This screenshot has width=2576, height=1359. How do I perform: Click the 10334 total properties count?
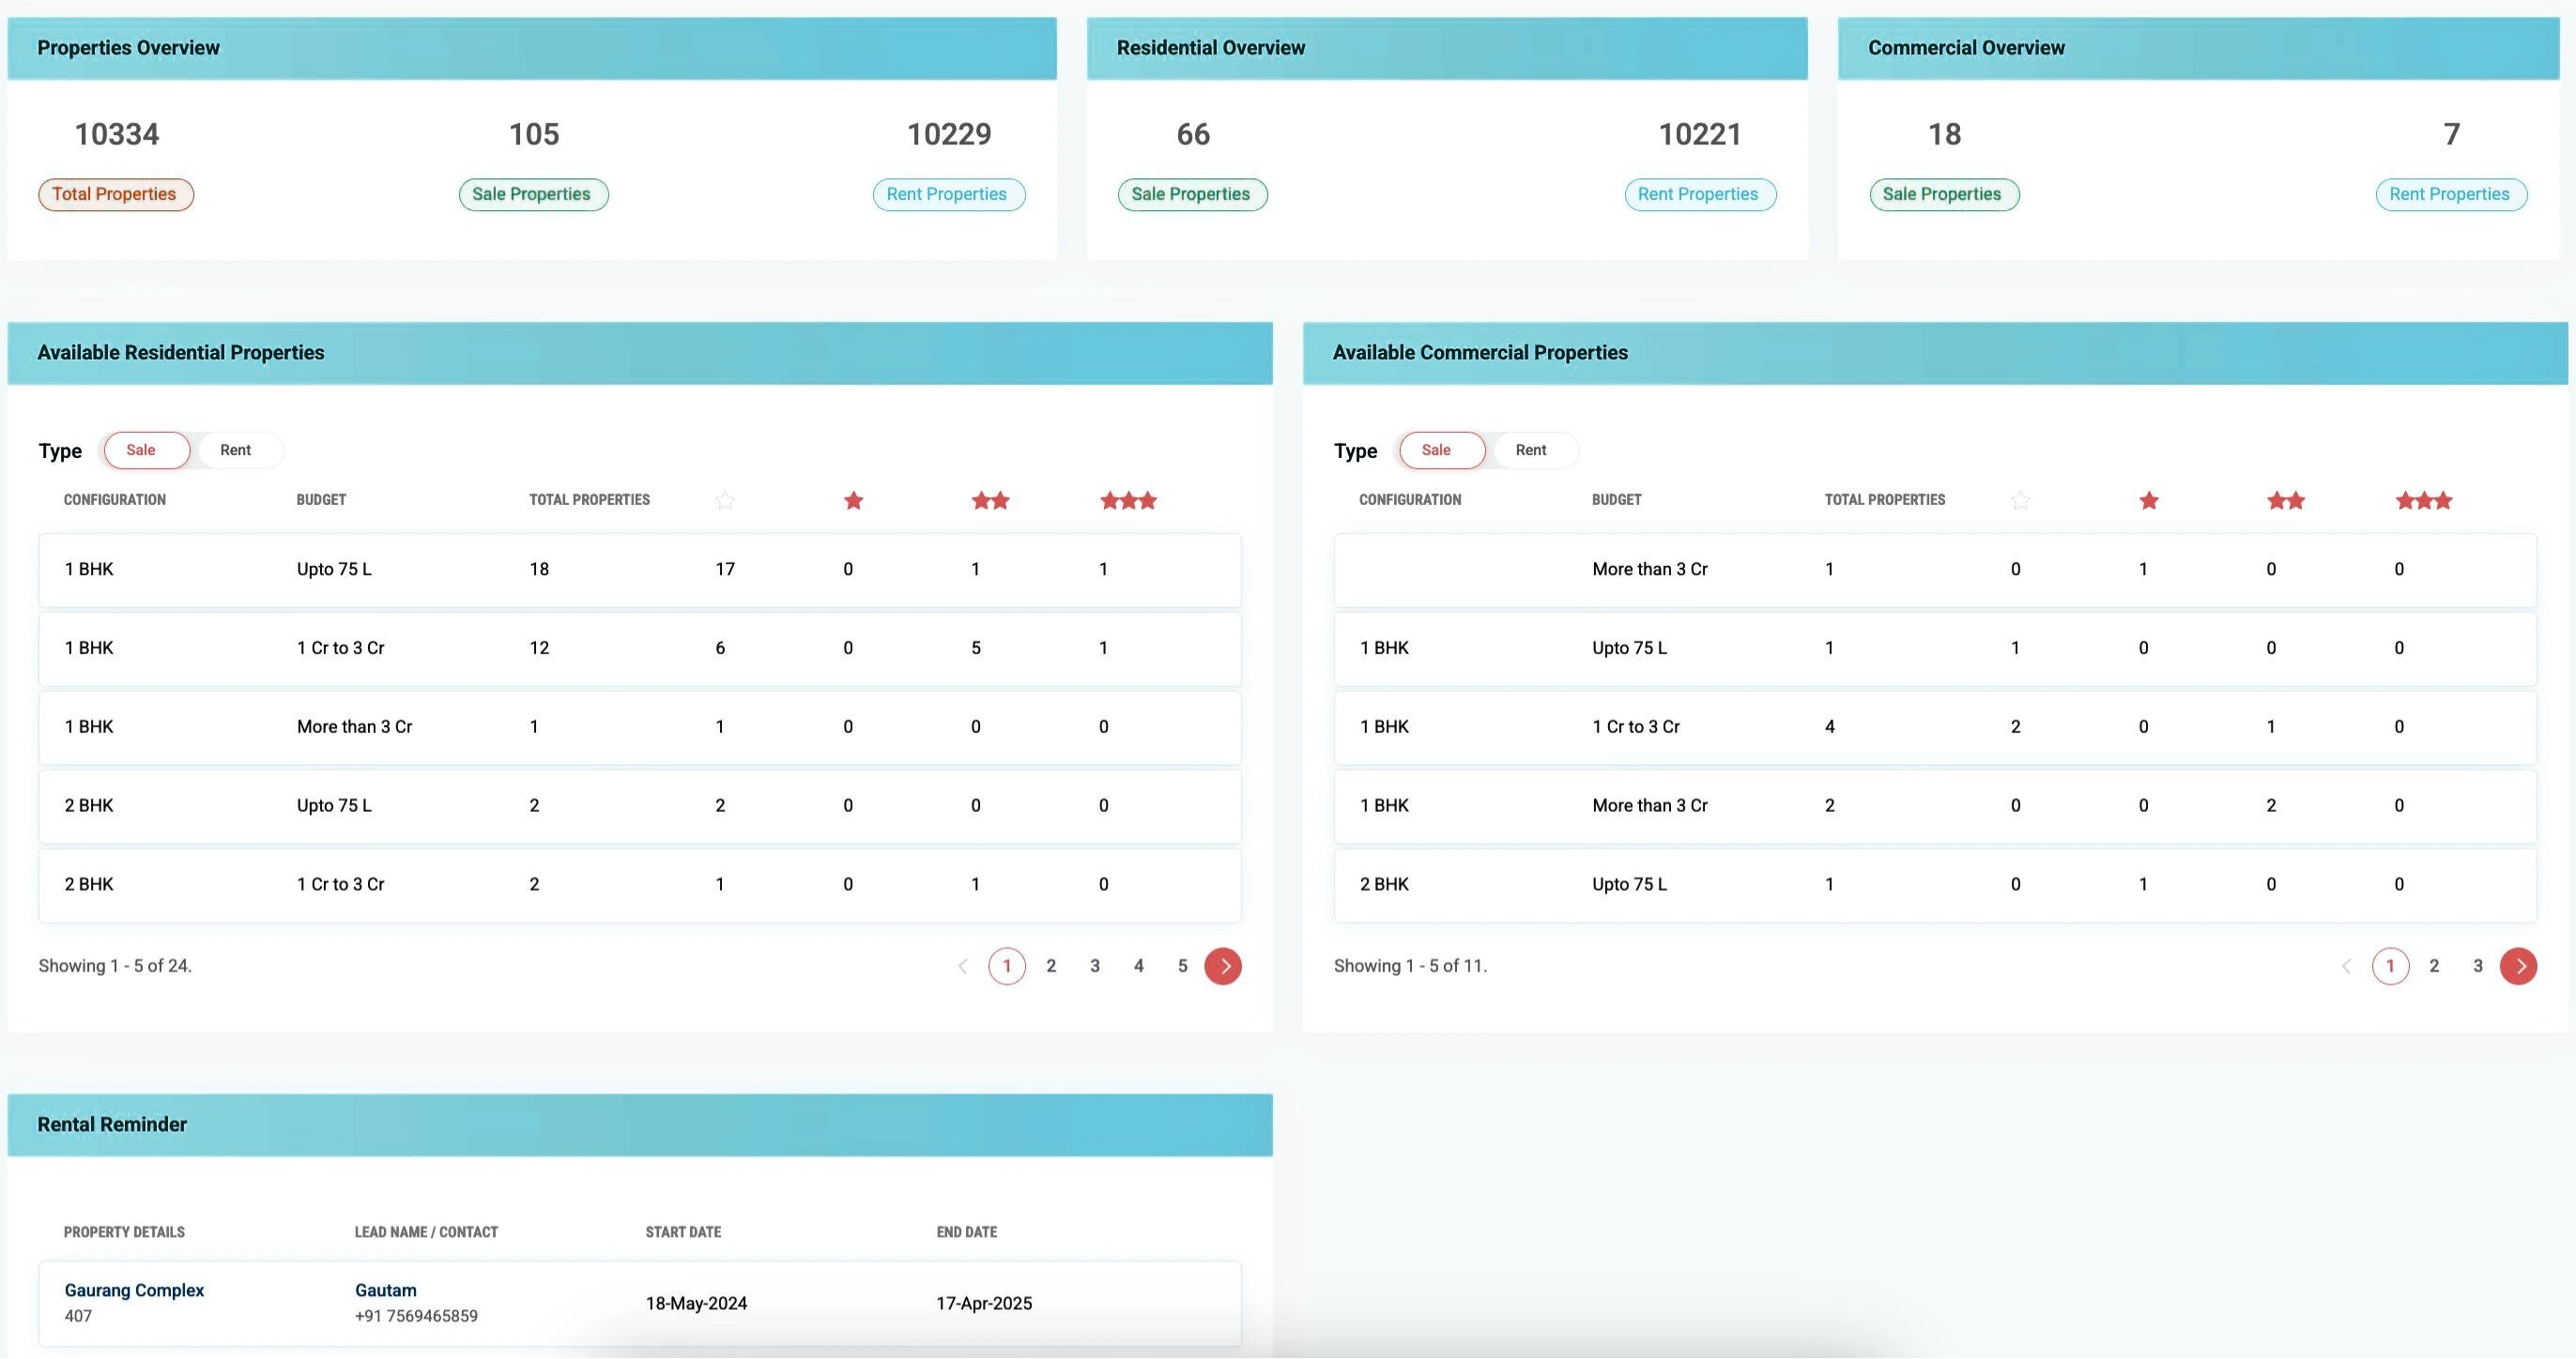[x=117, y=134]
